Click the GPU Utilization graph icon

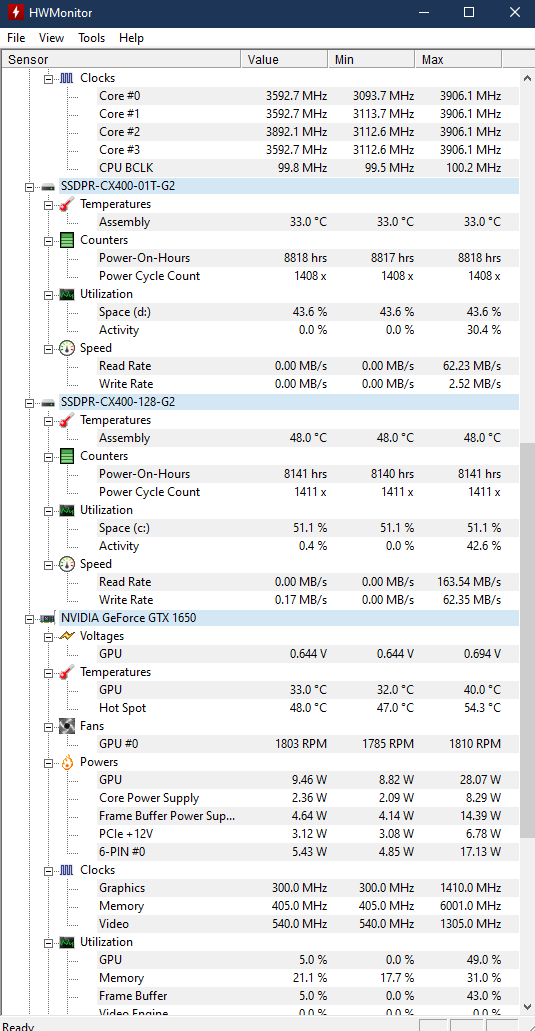[x=67, y=942]
